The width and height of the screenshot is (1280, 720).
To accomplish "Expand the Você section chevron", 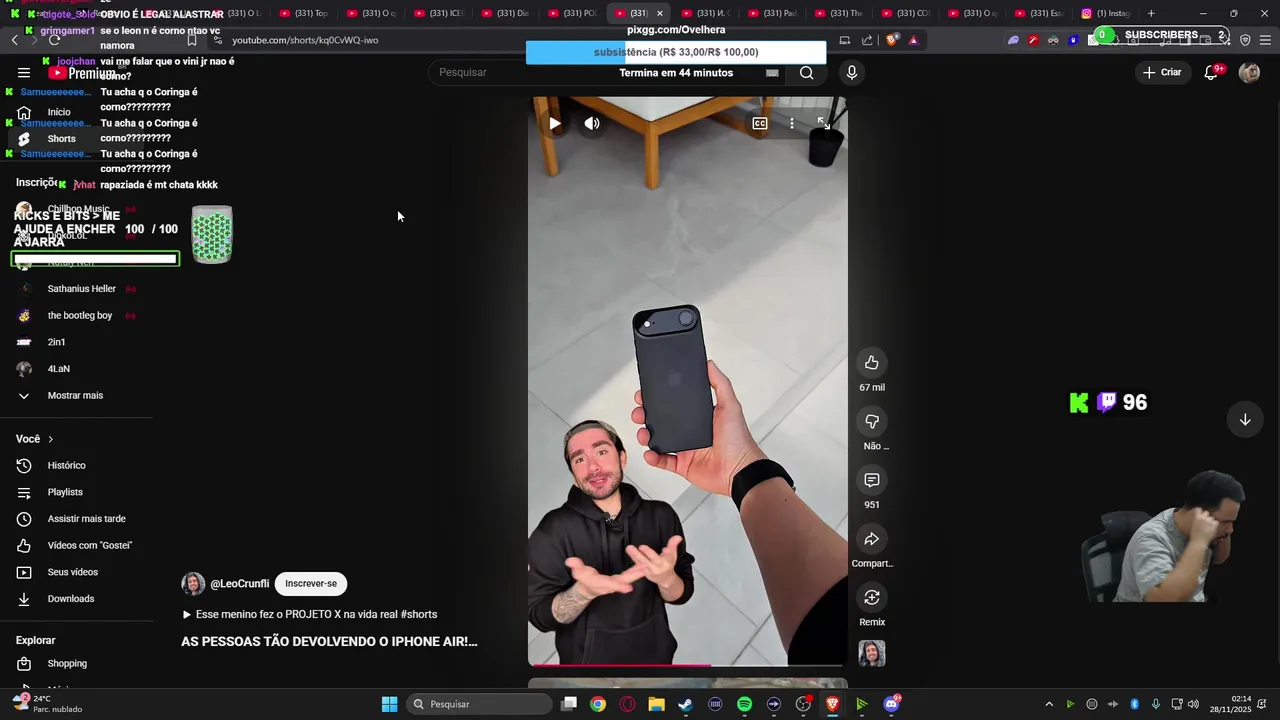I will [x=51, y=439].
